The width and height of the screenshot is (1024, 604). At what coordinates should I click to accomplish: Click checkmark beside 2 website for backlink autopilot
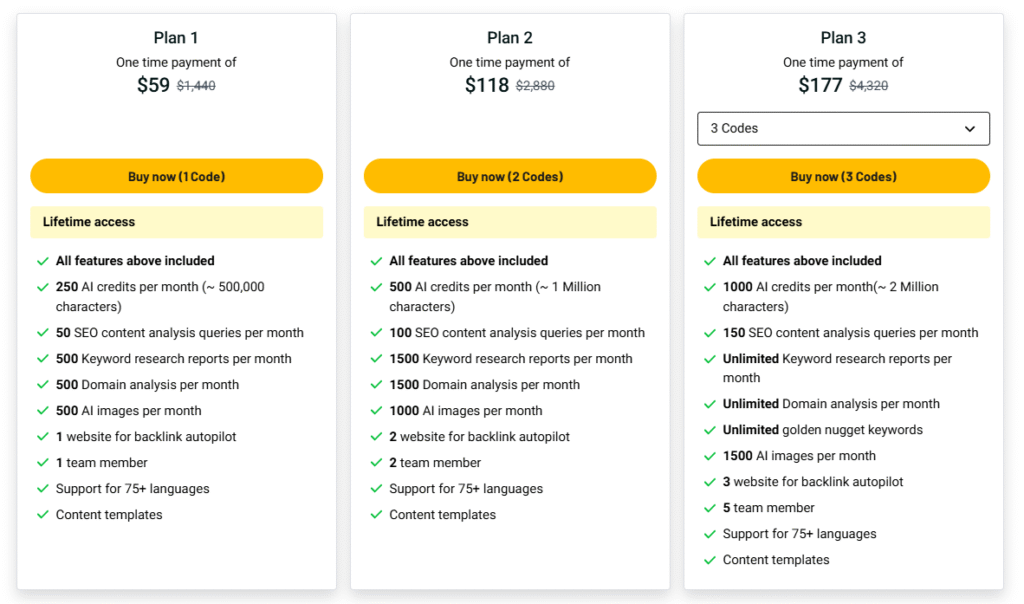coord(377,437)
